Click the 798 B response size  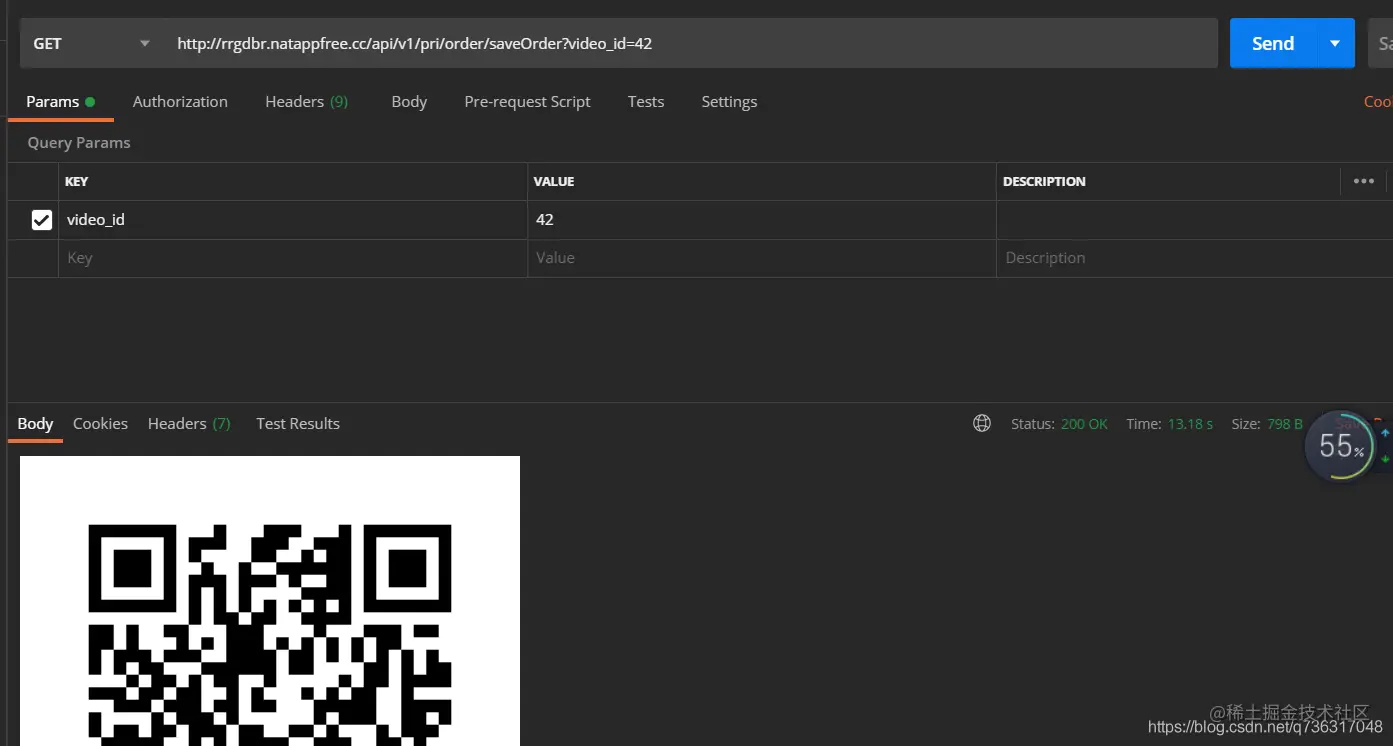tap(1285, 424)
